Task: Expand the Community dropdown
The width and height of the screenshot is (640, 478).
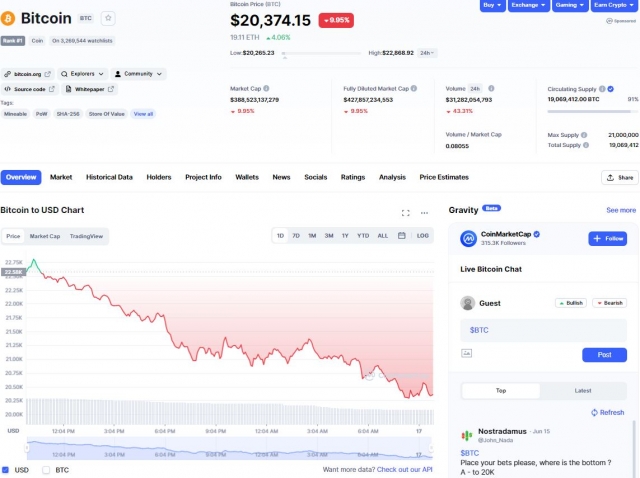Action: (x=138, y=74)
